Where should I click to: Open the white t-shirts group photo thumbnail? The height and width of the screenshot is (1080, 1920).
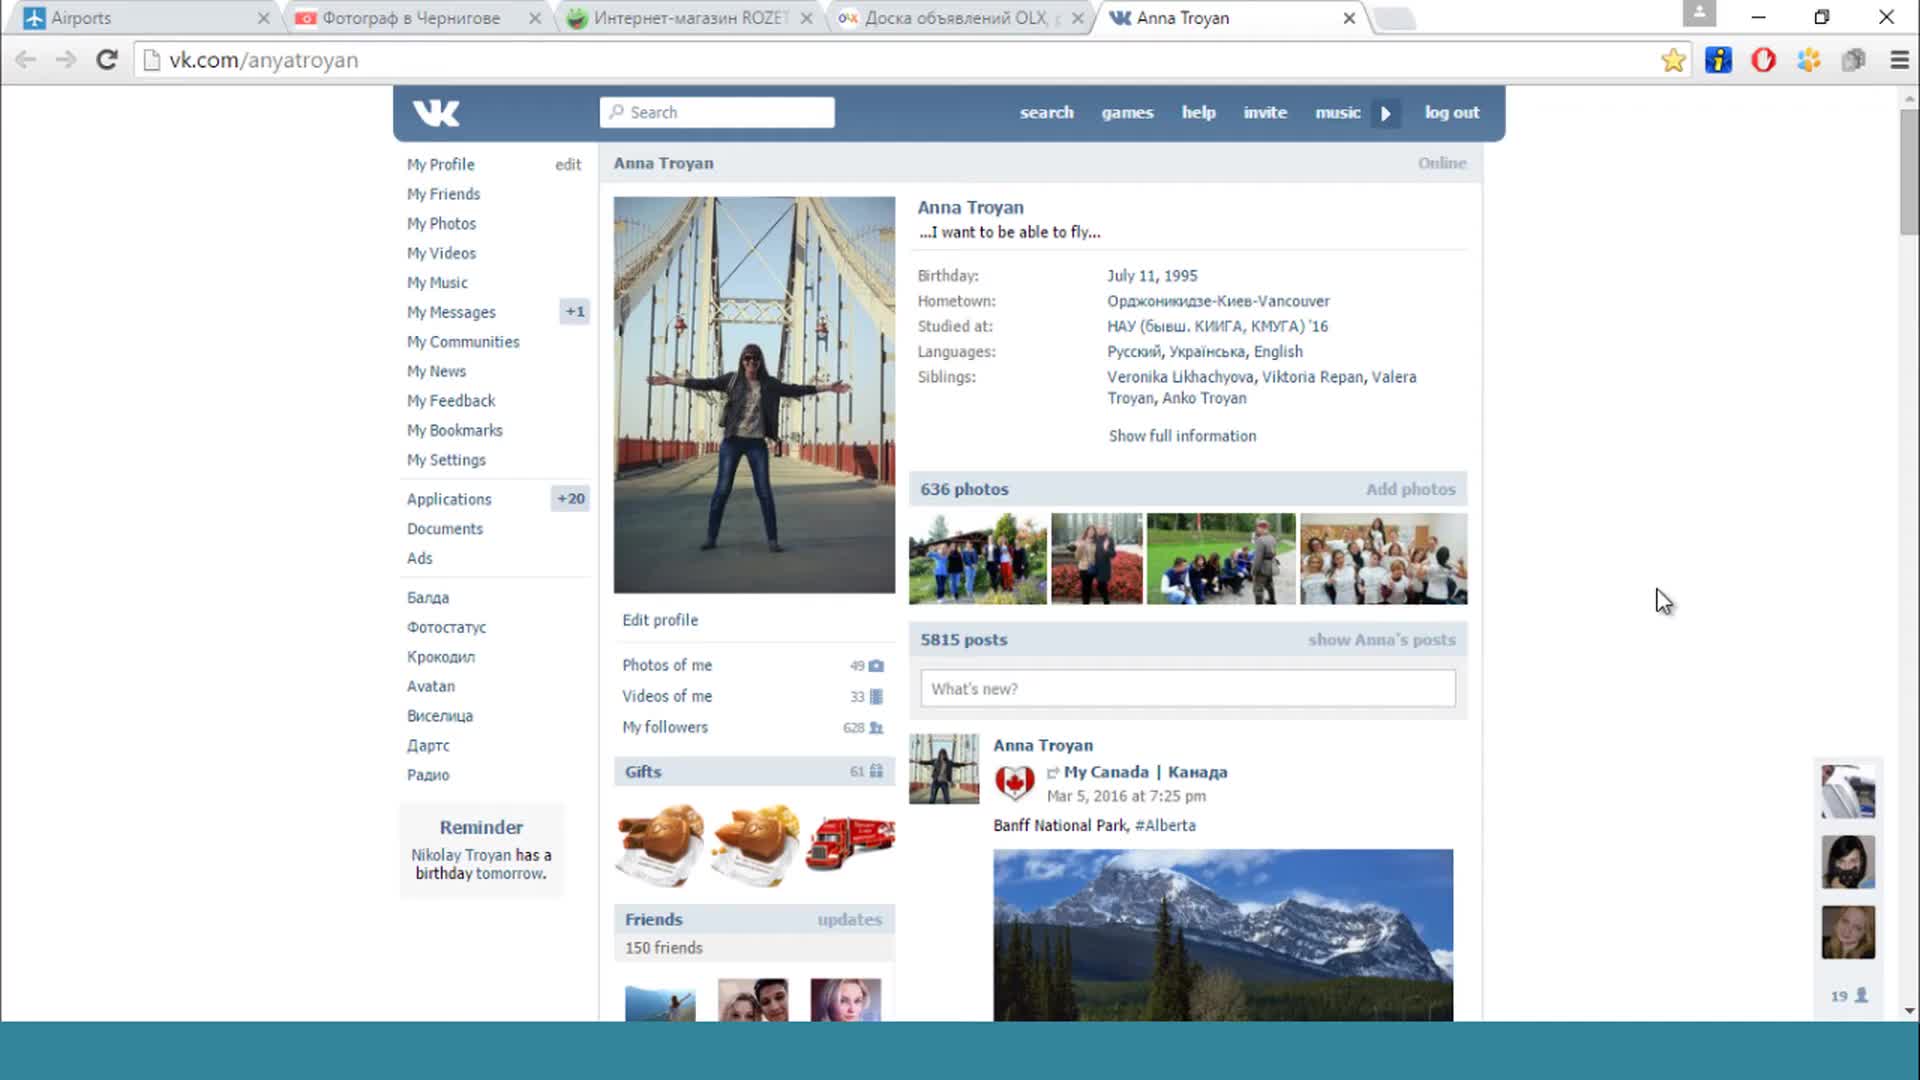click(1383, 559)
